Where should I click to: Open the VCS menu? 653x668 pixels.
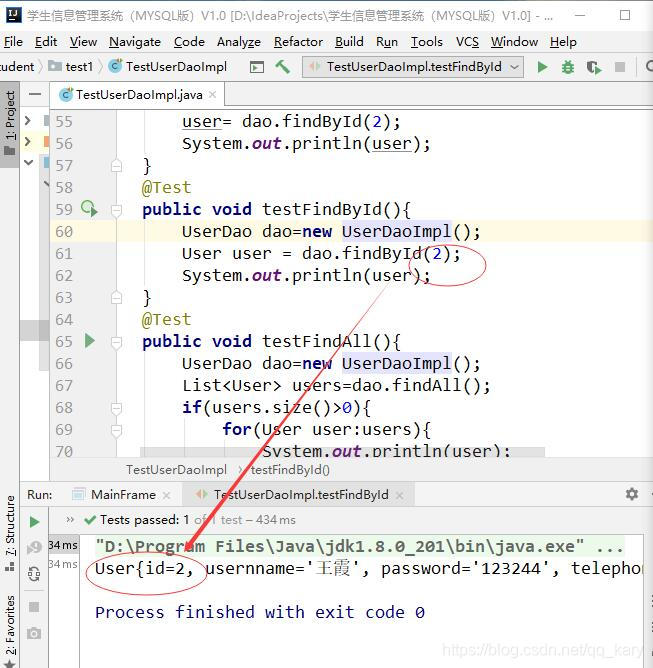click(x=467, y=42)
